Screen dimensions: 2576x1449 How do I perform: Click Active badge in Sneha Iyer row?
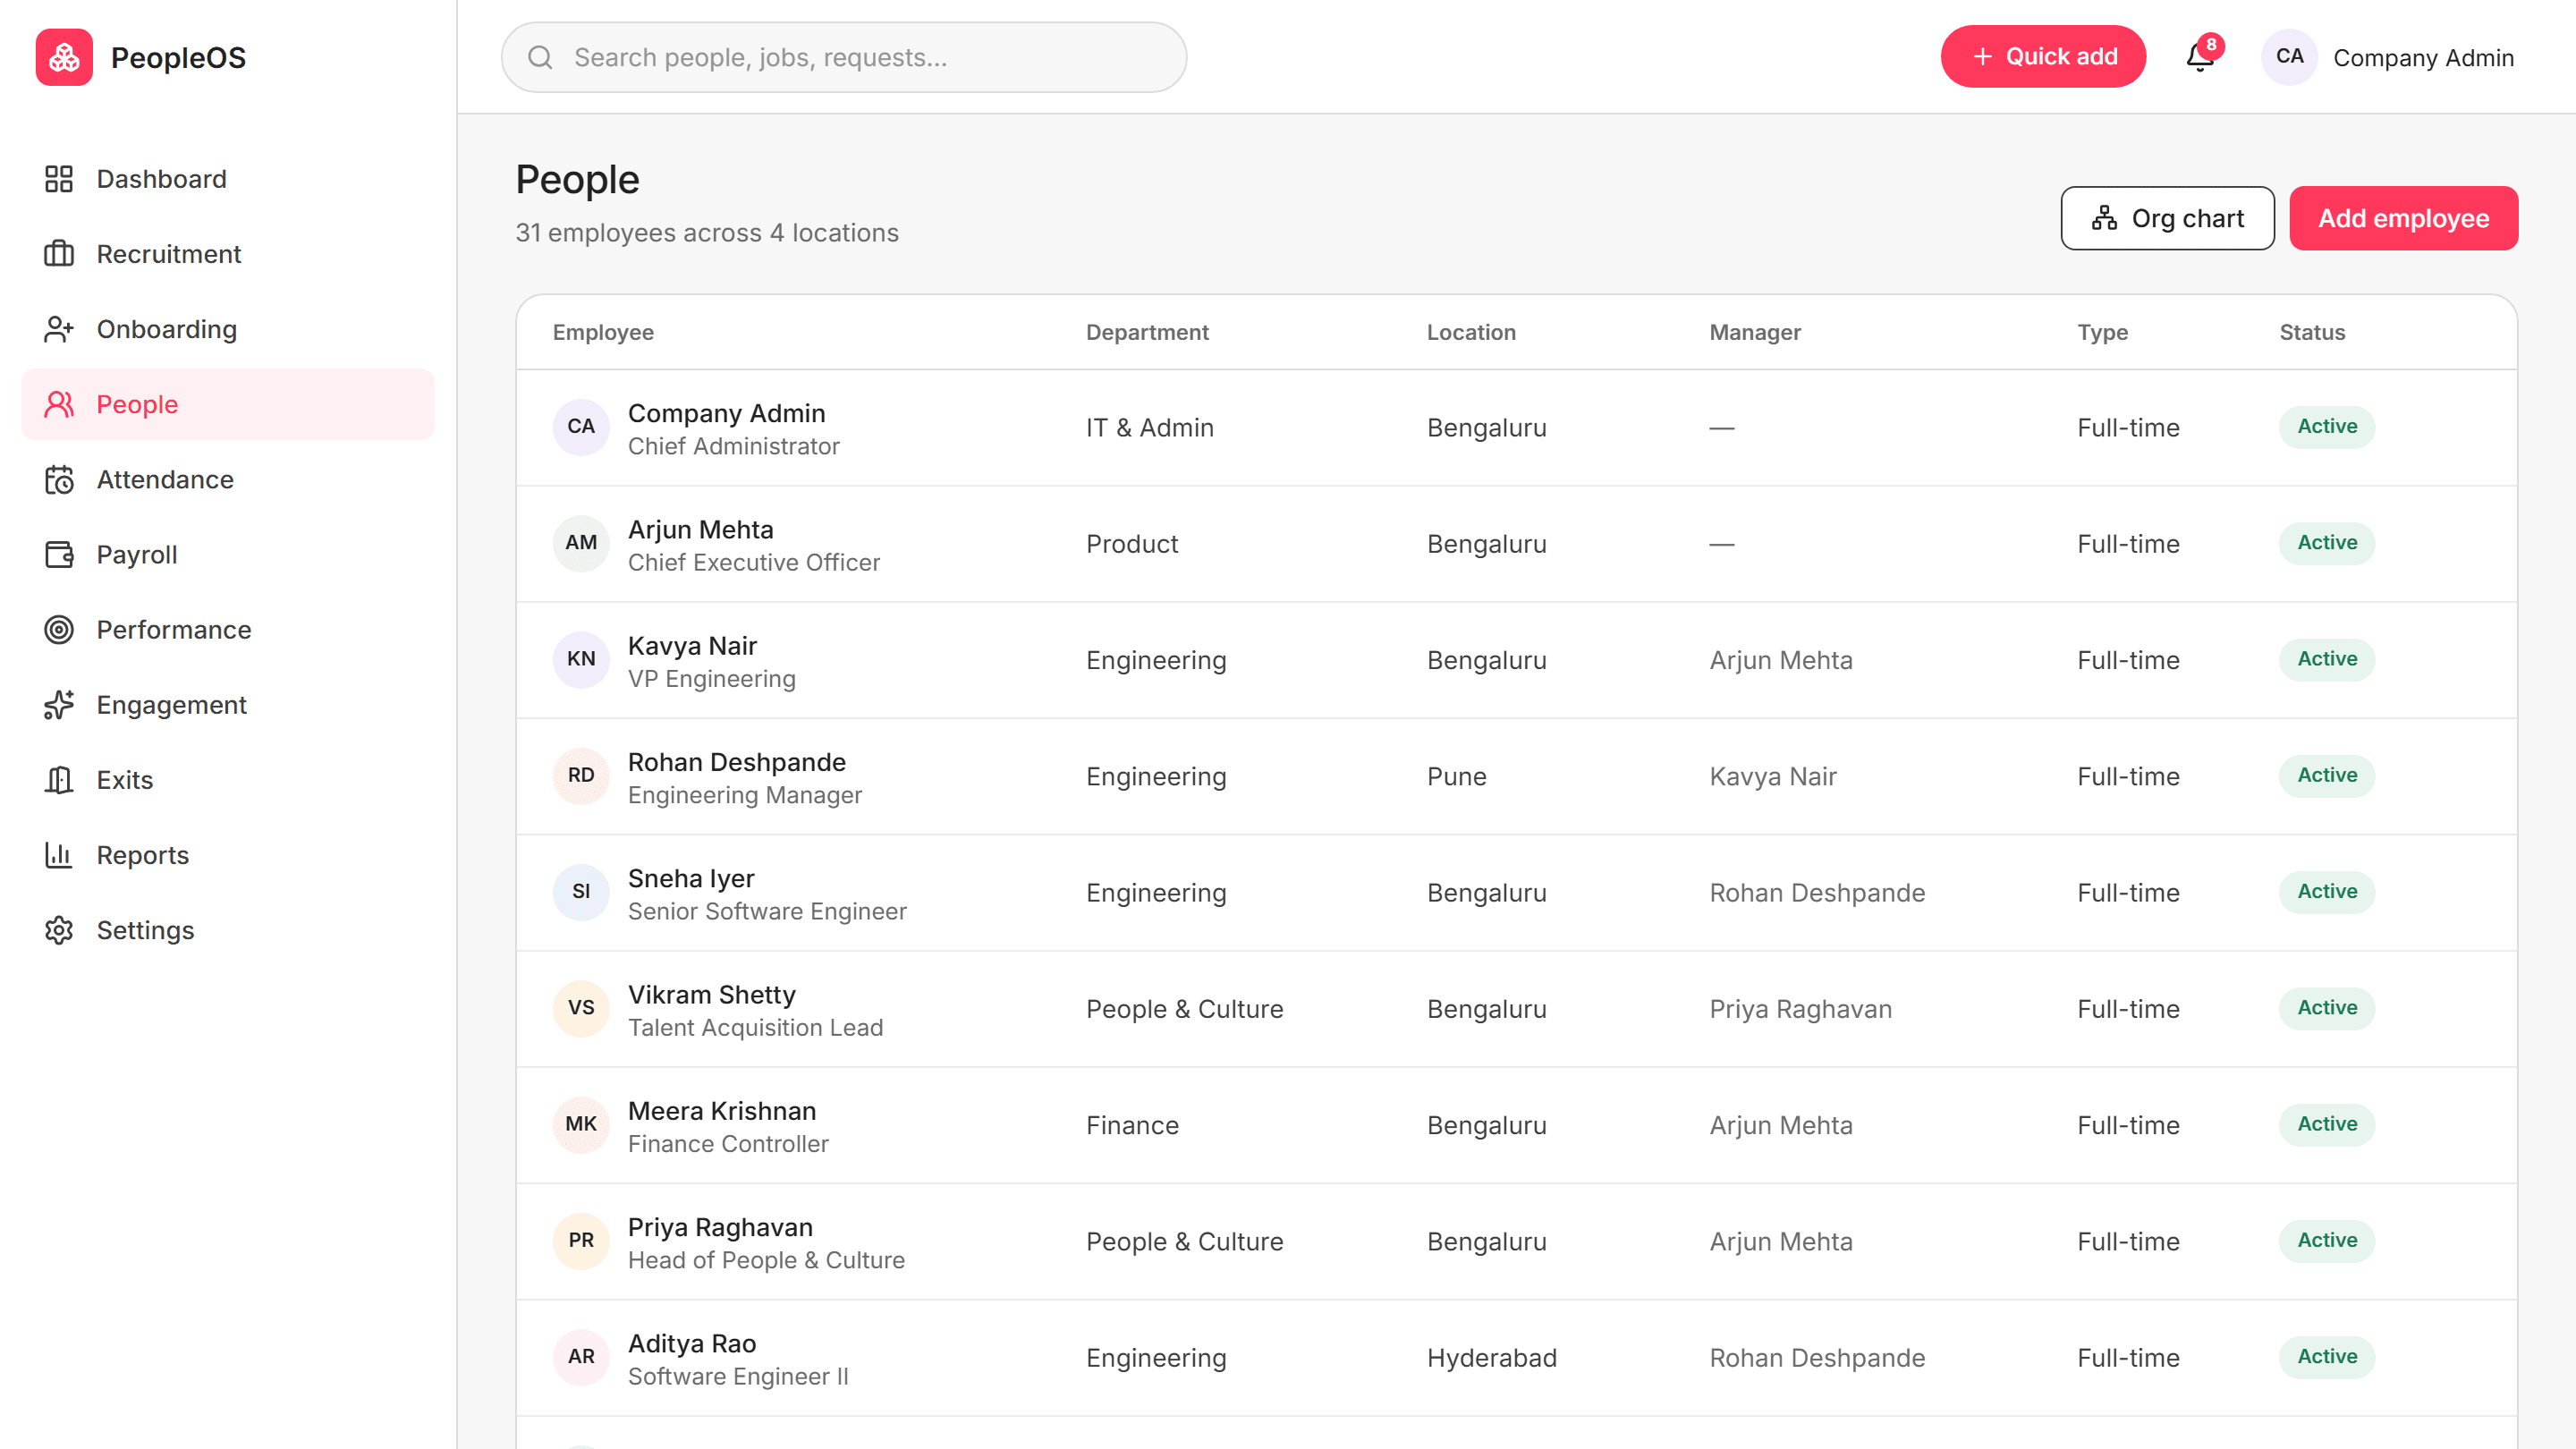pyautogui.click(x=2327, y=892)
